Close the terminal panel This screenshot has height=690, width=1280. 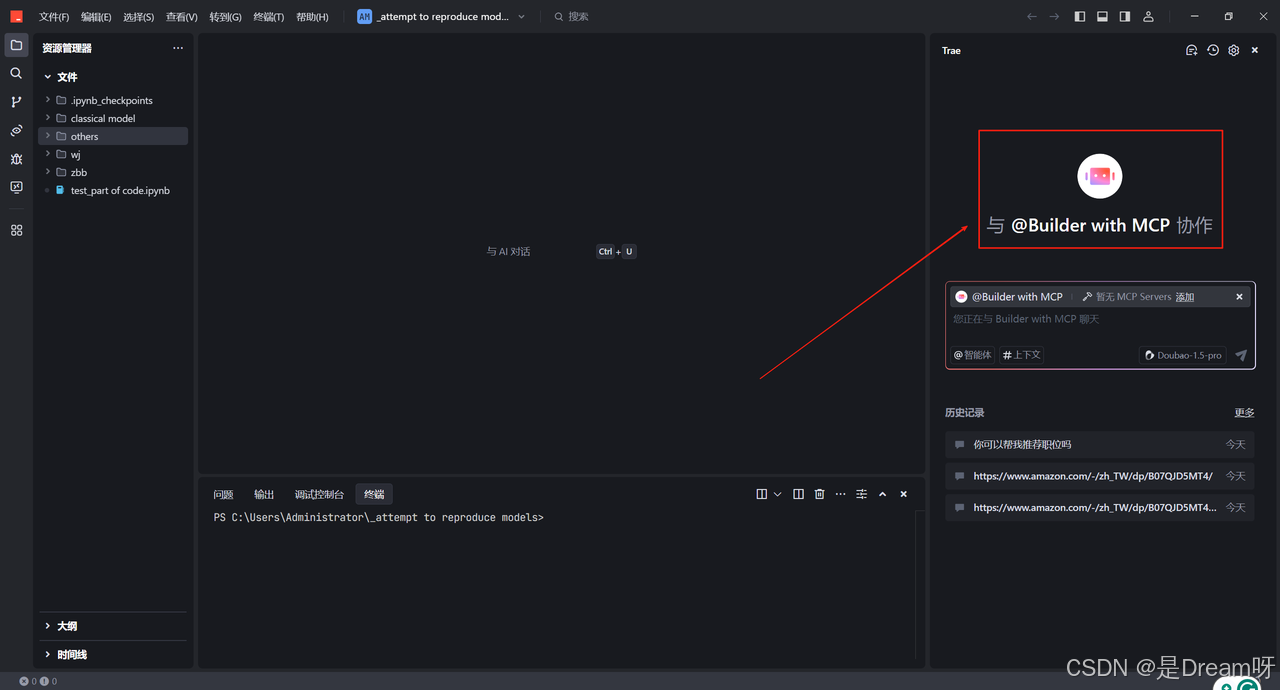903,494
